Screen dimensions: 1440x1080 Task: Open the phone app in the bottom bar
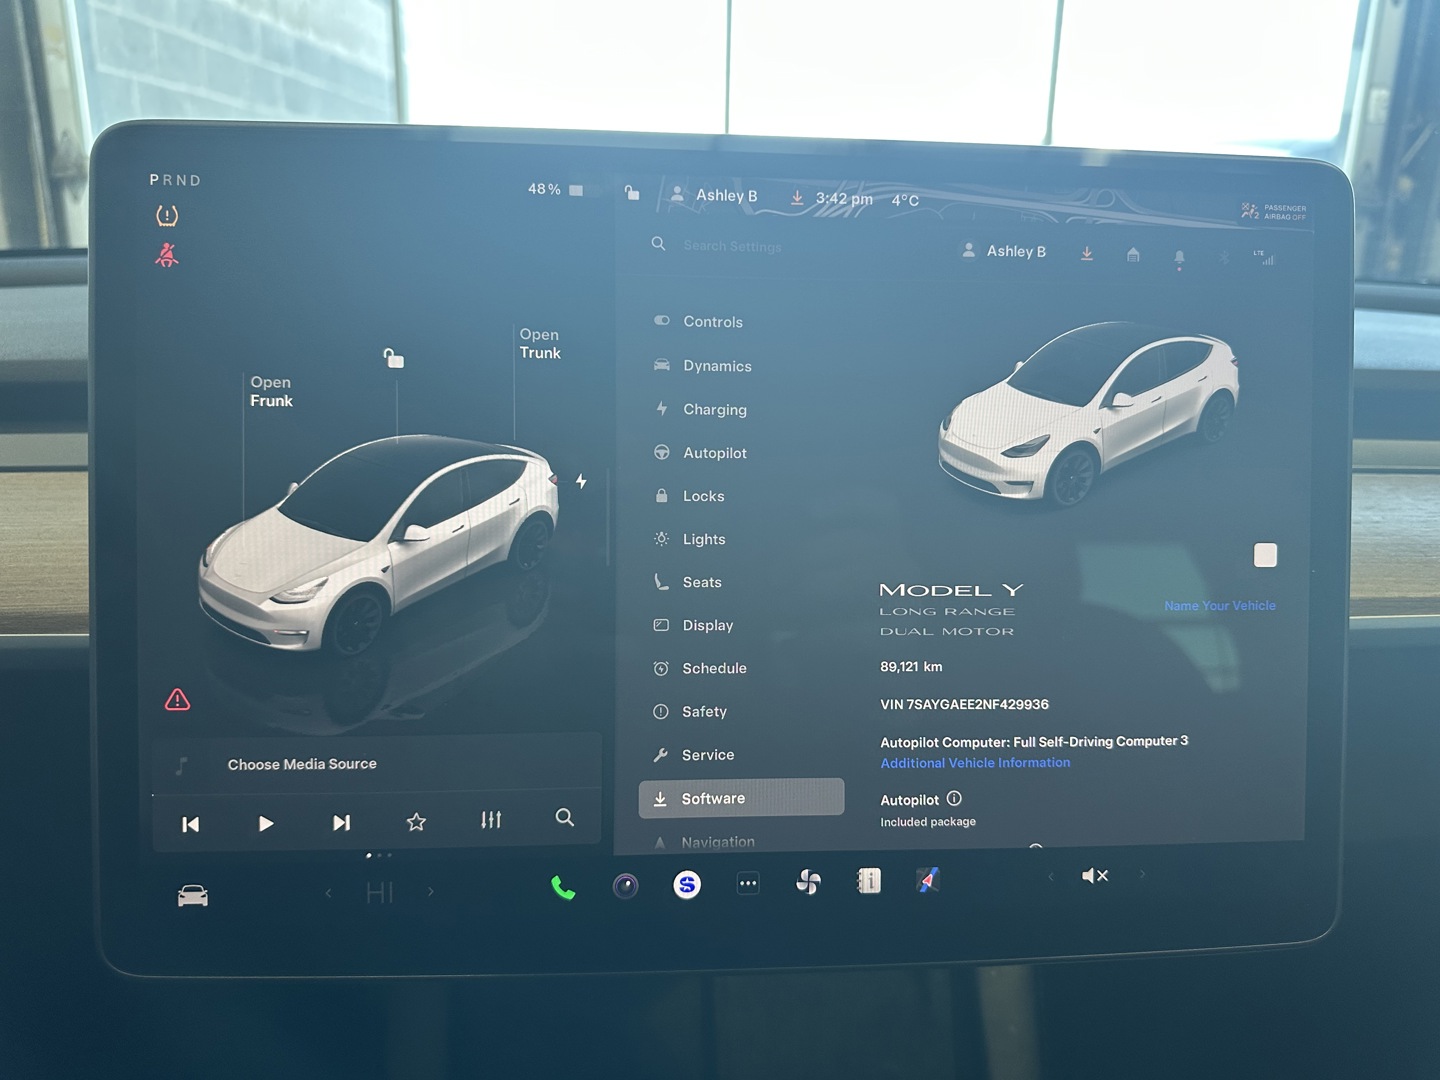coord(563,887)
